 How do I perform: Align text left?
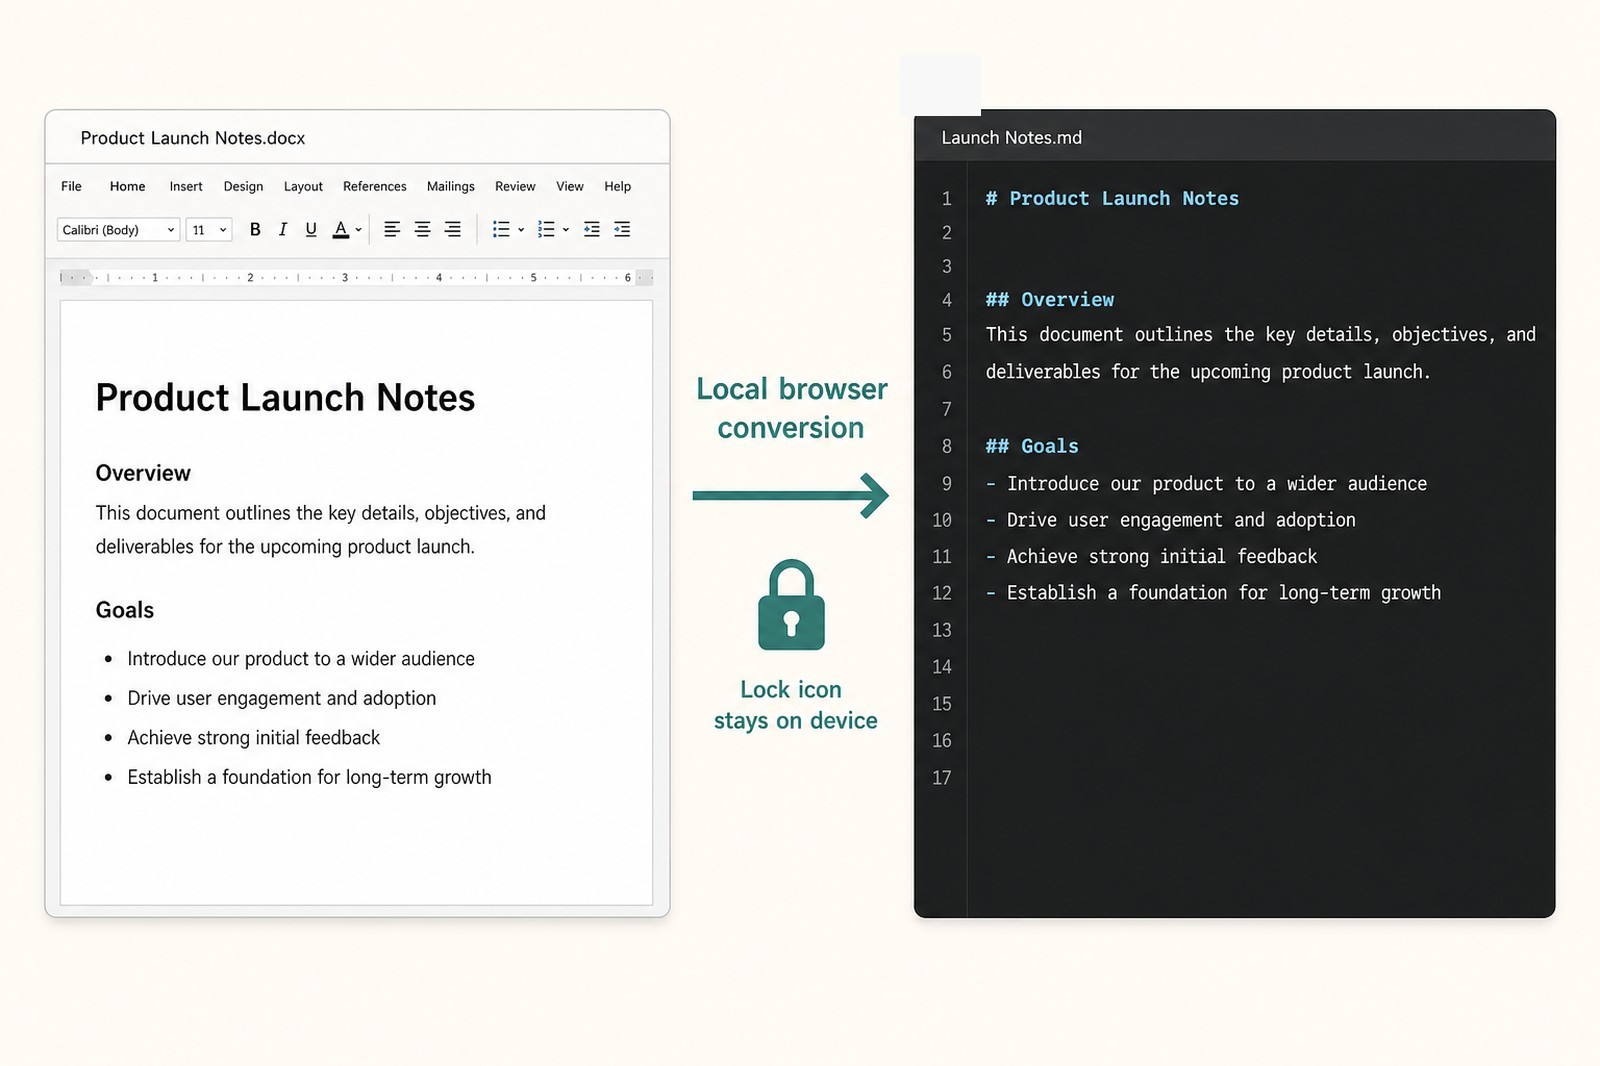pyautogui.click(x=392, y=229)
